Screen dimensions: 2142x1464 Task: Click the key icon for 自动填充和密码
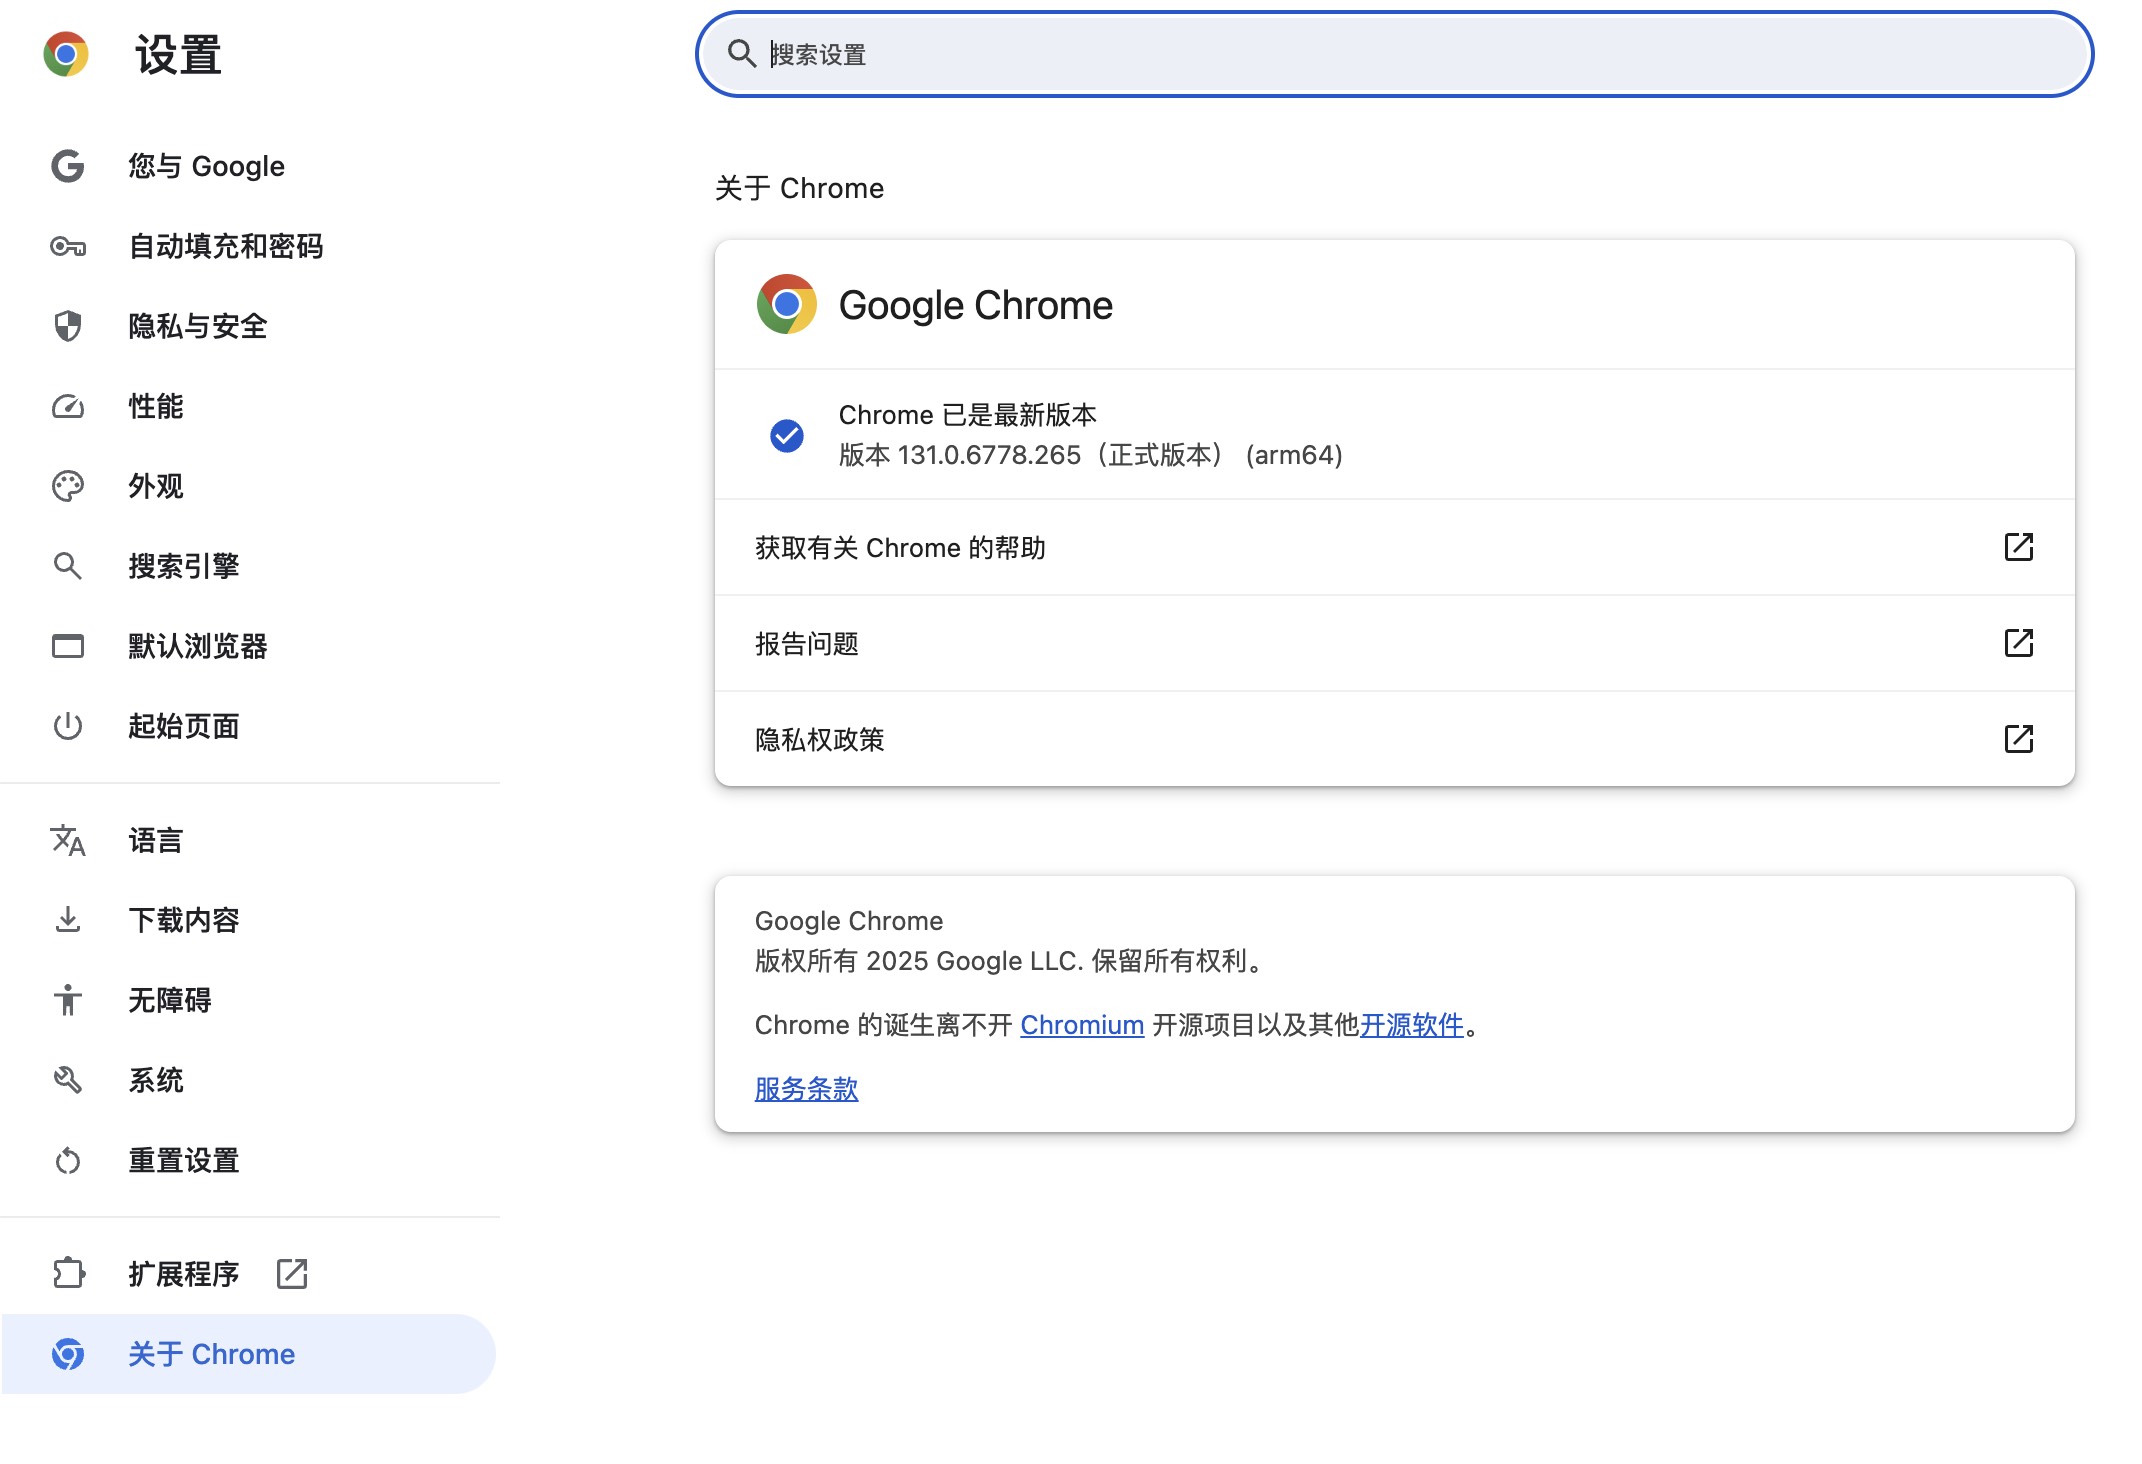click(x=68, y=246)
